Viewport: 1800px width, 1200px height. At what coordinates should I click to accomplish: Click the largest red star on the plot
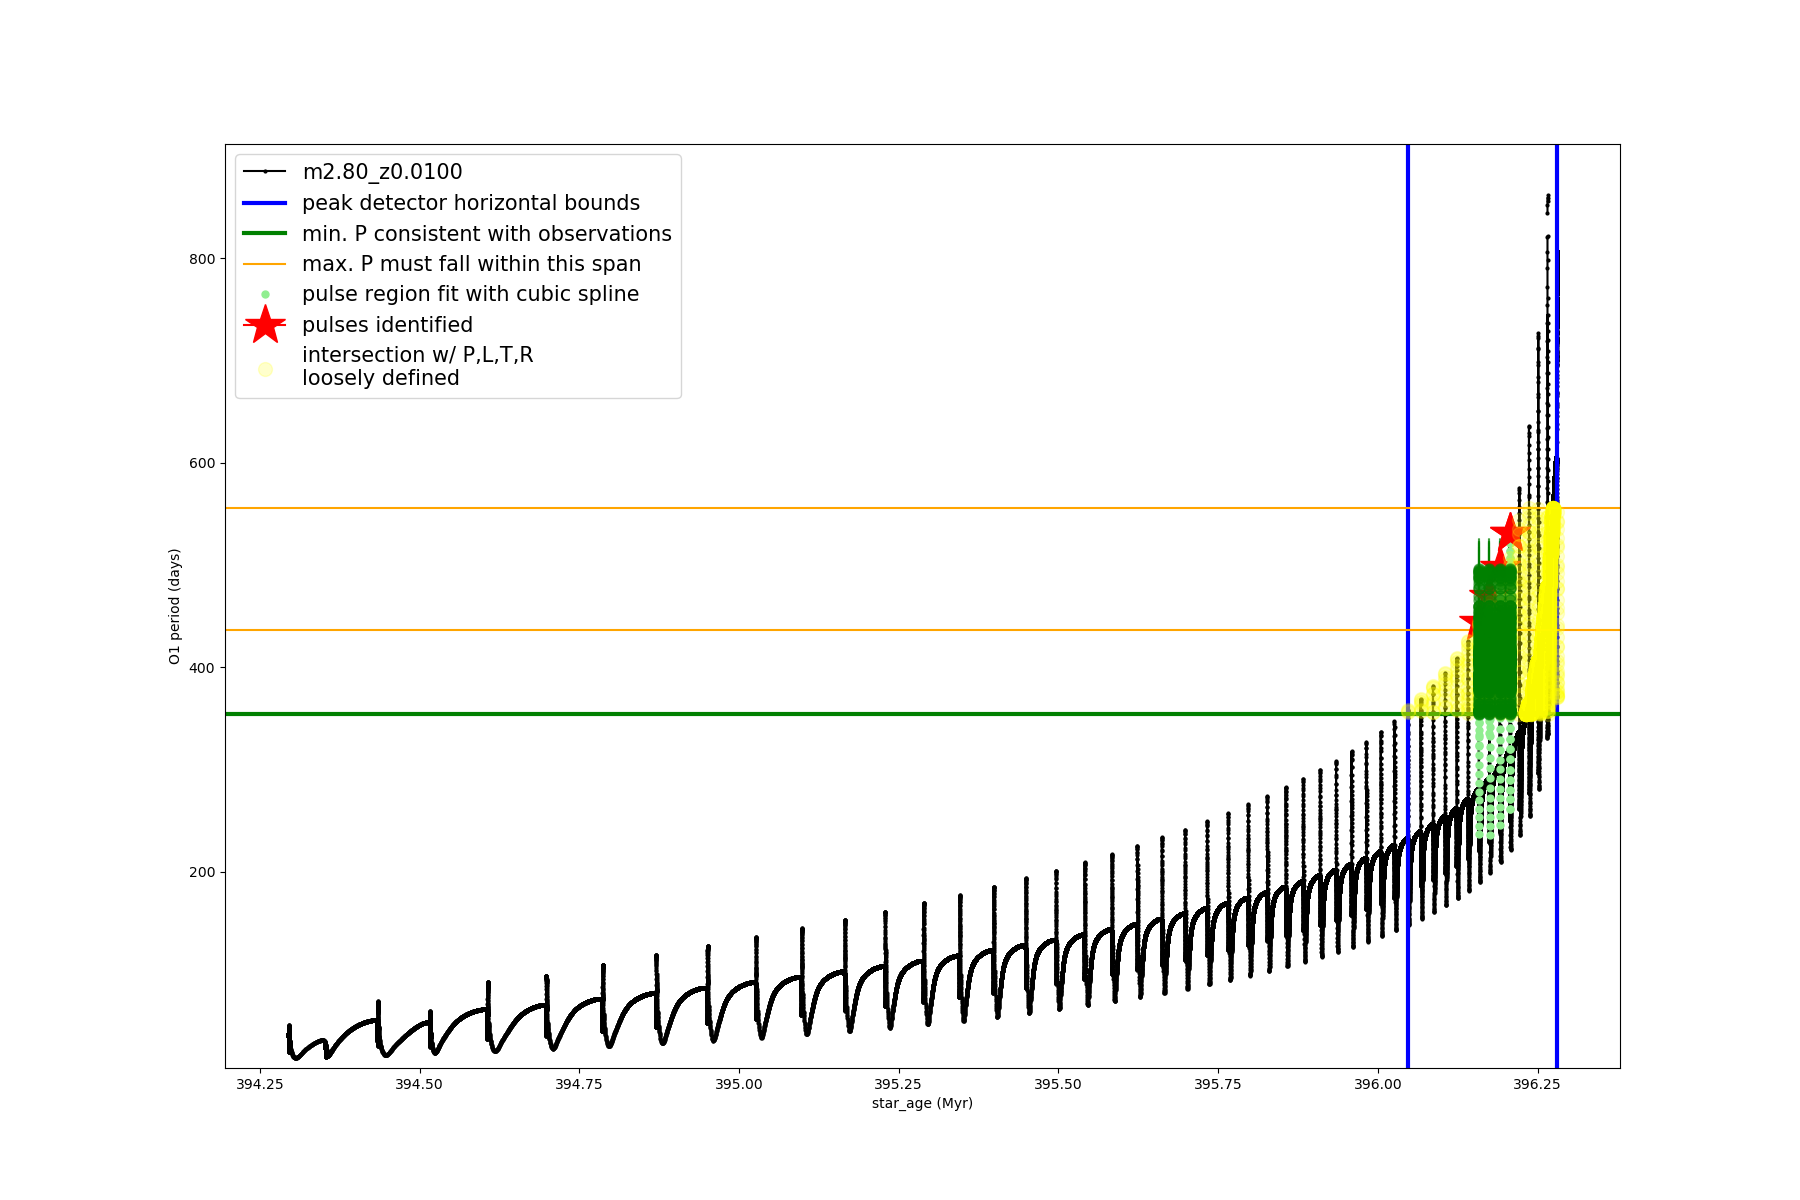[x=1510, y=533]
